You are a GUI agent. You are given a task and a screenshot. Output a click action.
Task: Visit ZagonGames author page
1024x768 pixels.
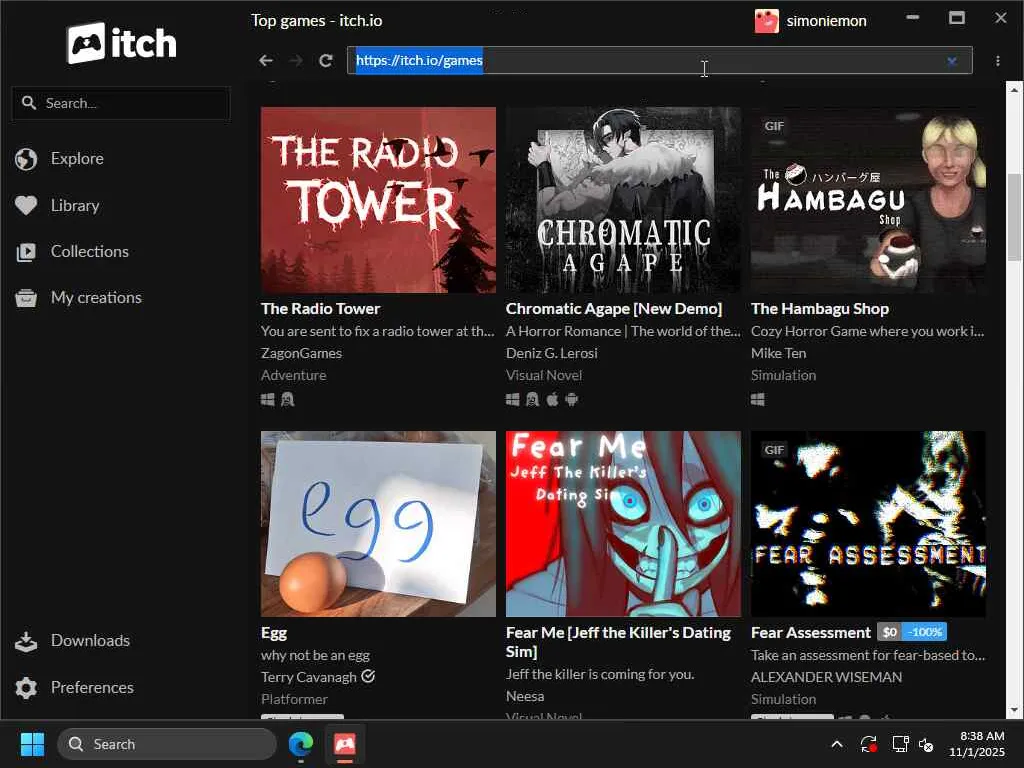(x=301, y=353)
